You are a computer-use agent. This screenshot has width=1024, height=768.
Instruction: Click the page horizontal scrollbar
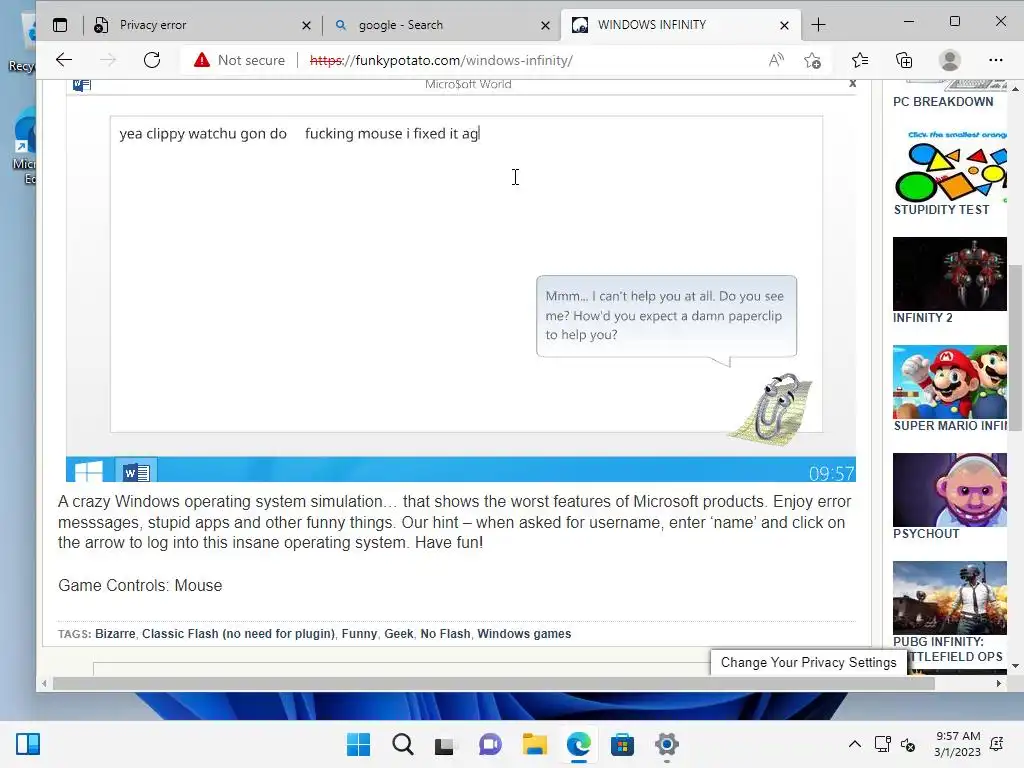pyautogui.click(x=494, y=684)
